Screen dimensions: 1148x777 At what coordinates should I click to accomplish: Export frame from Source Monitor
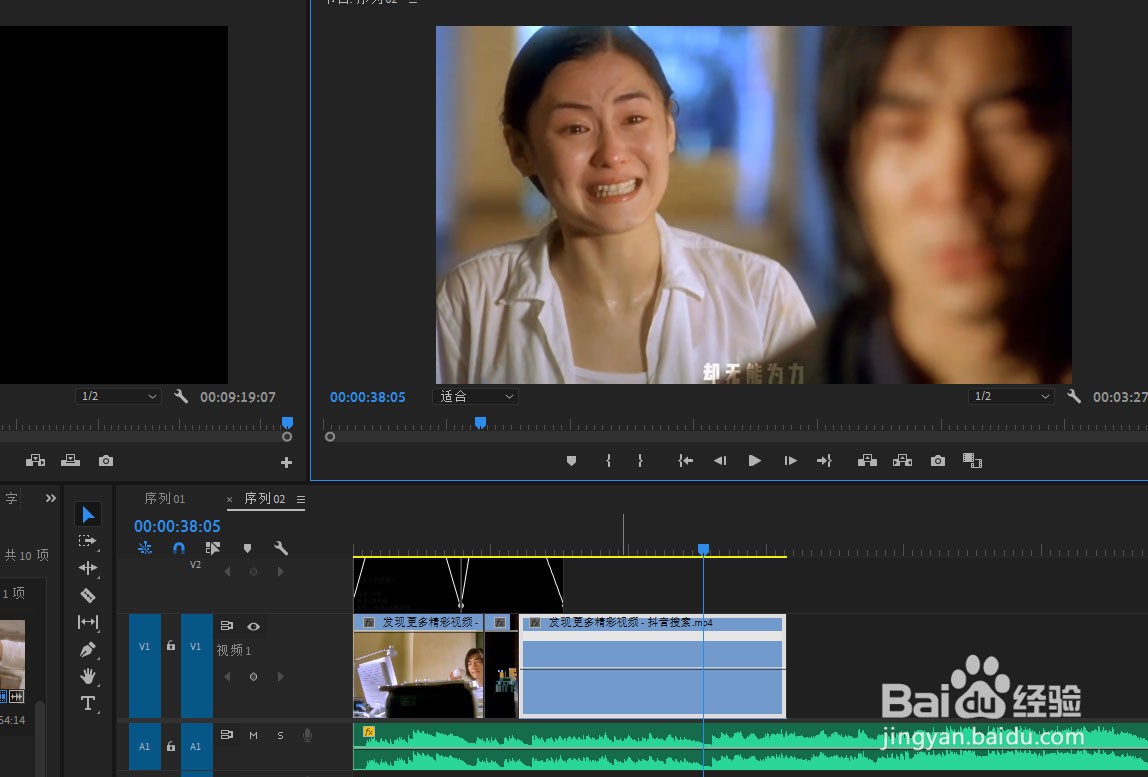pos(106,461)
